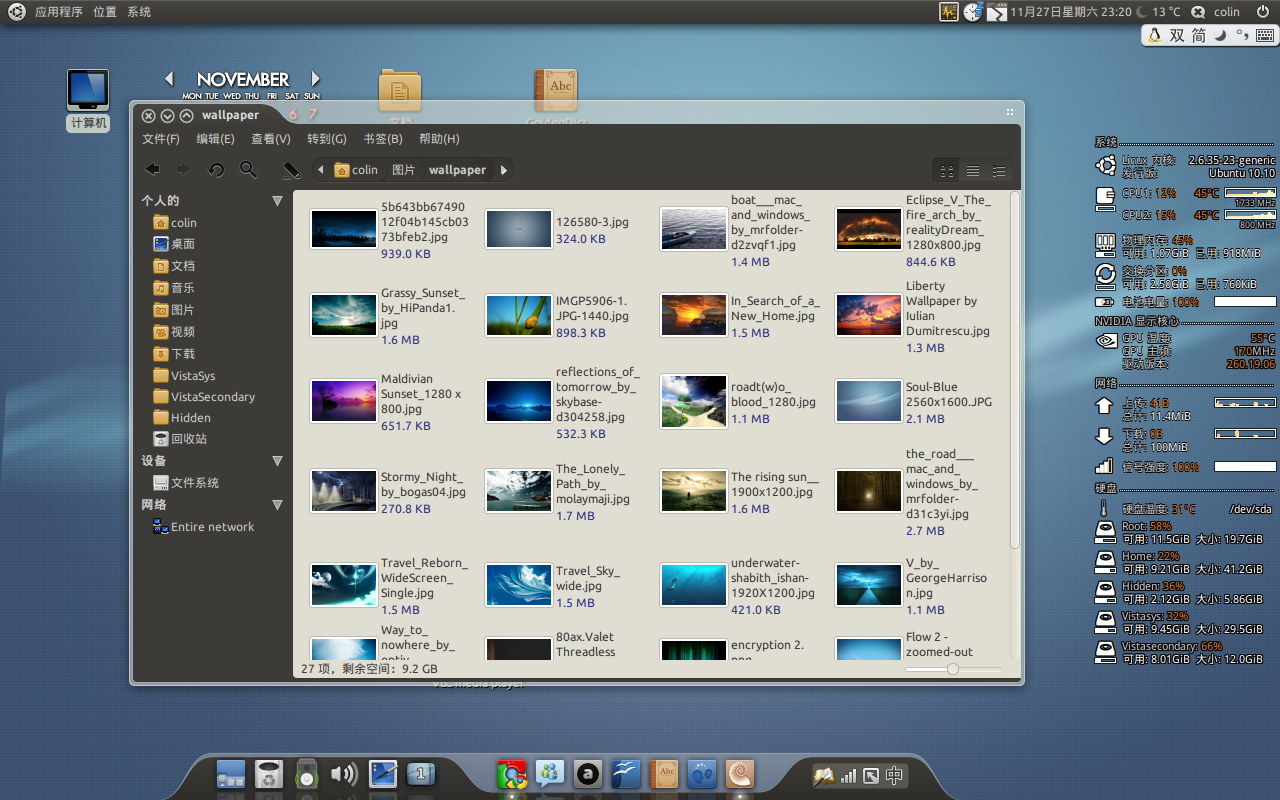The image size is (1280, 800).
Task: Select the Soul-Blue 2560x1600.JPG thumbnail
Action: point(868,401)
